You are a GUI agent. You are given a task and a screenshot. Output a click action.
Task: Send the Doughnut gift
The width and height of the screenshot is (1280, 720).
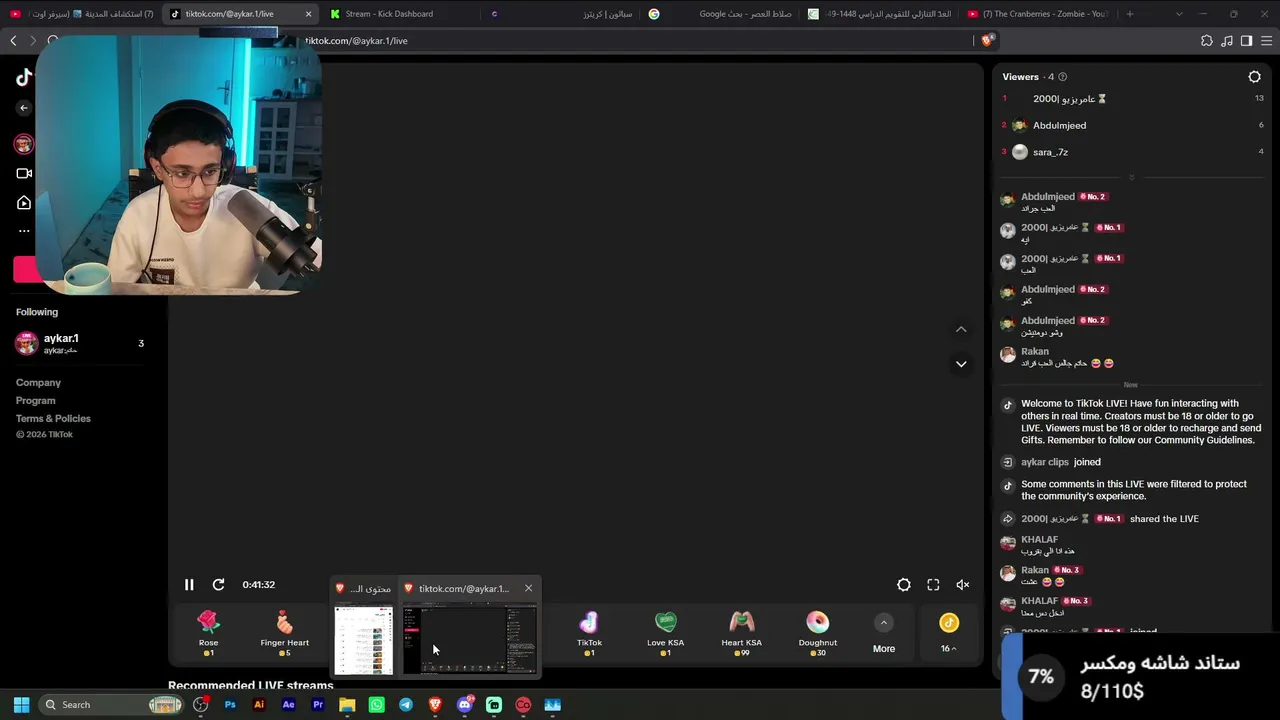point(818,634)
